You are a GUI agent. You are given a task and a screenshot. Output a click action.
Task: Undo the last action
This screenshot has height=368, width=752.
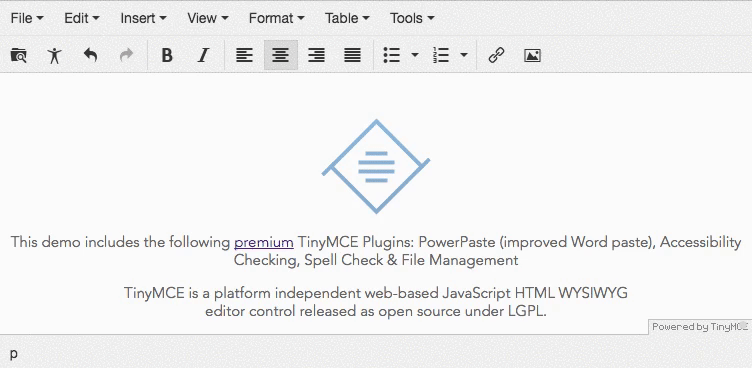click(91, 56)
